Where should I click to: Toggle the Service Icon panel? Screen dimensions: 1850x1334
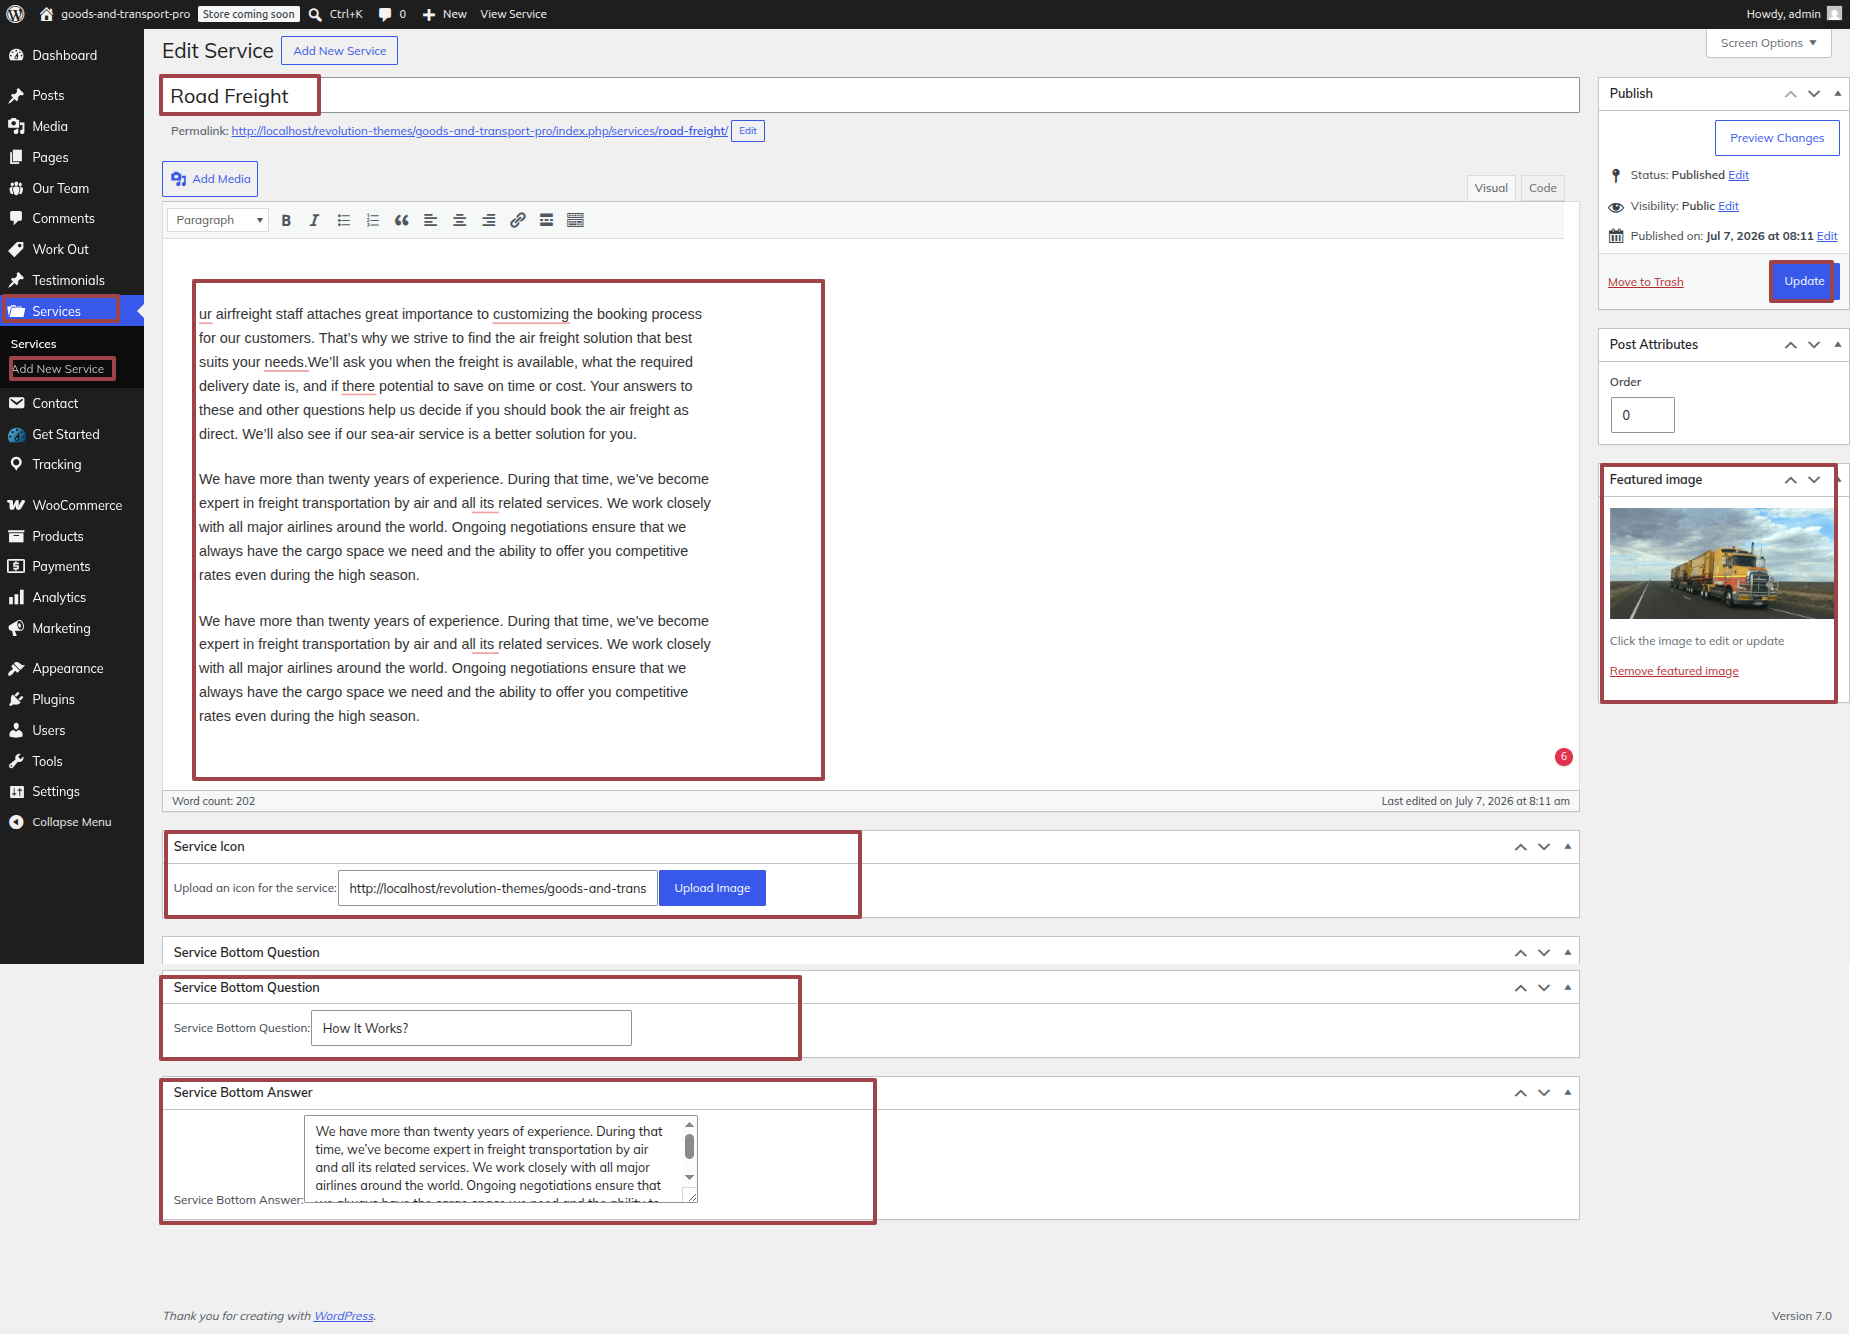(x=1568, y=846)
